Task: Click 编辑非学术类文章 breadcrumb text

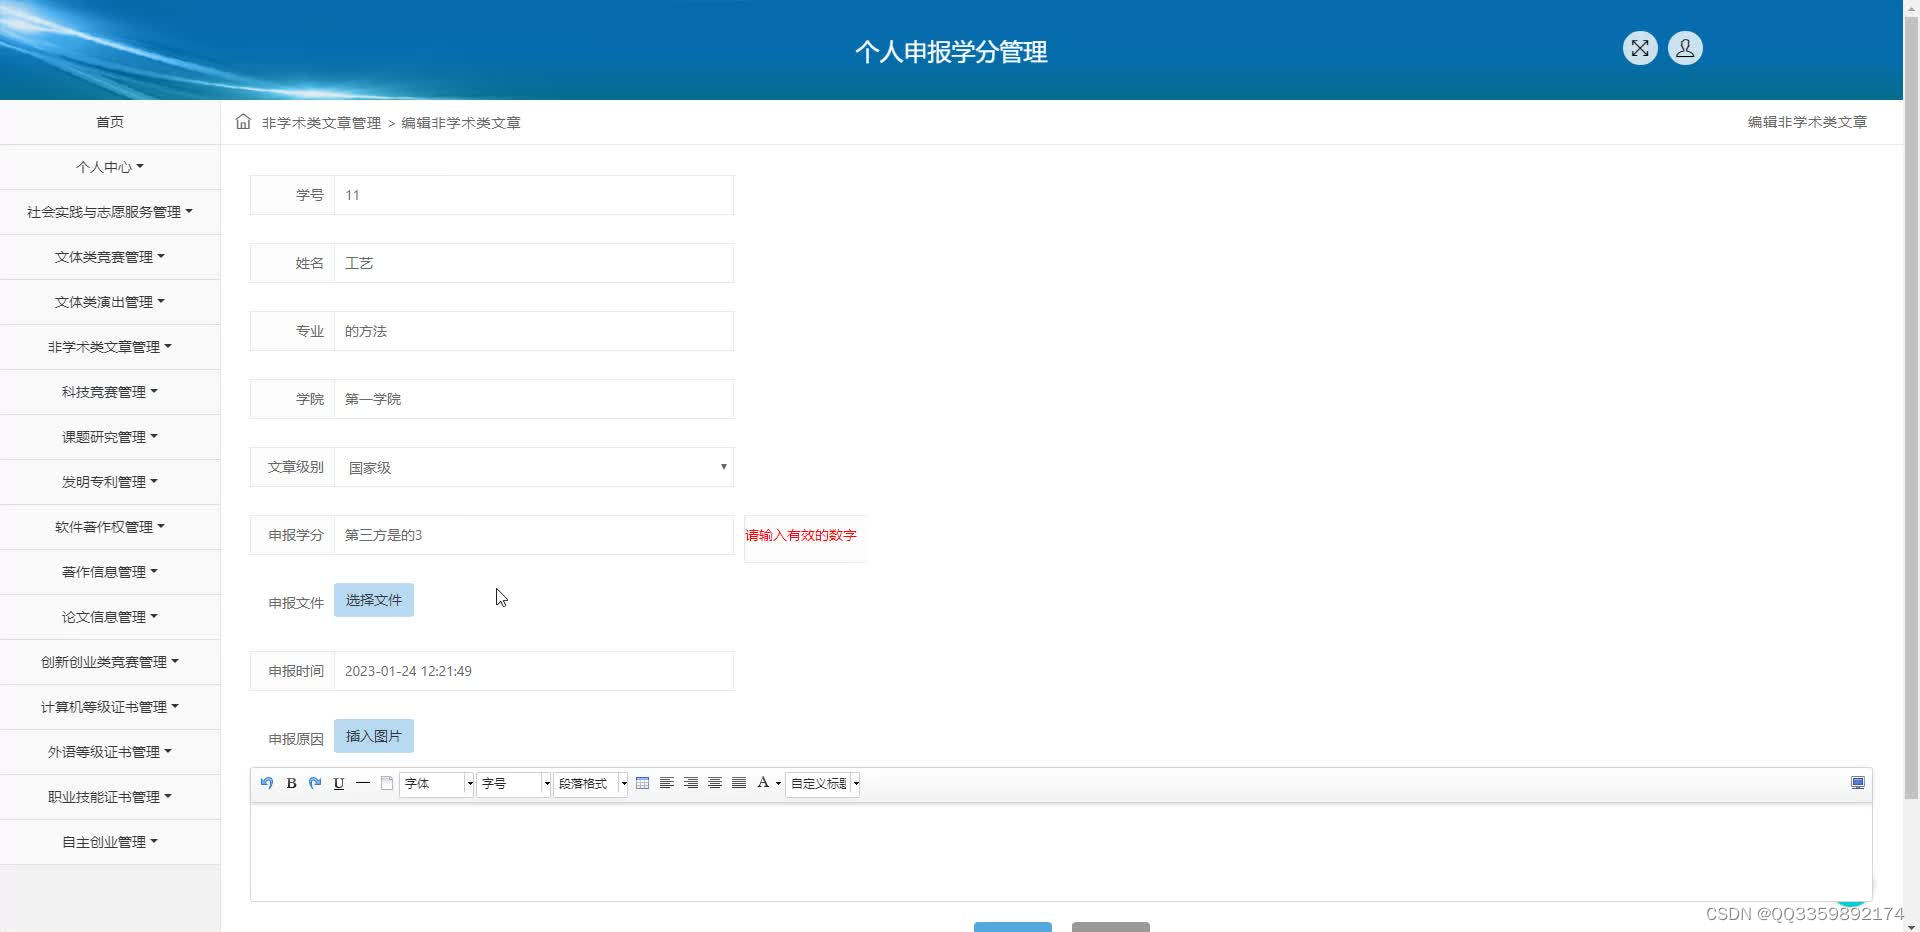Action: click(x=461, y=123)
